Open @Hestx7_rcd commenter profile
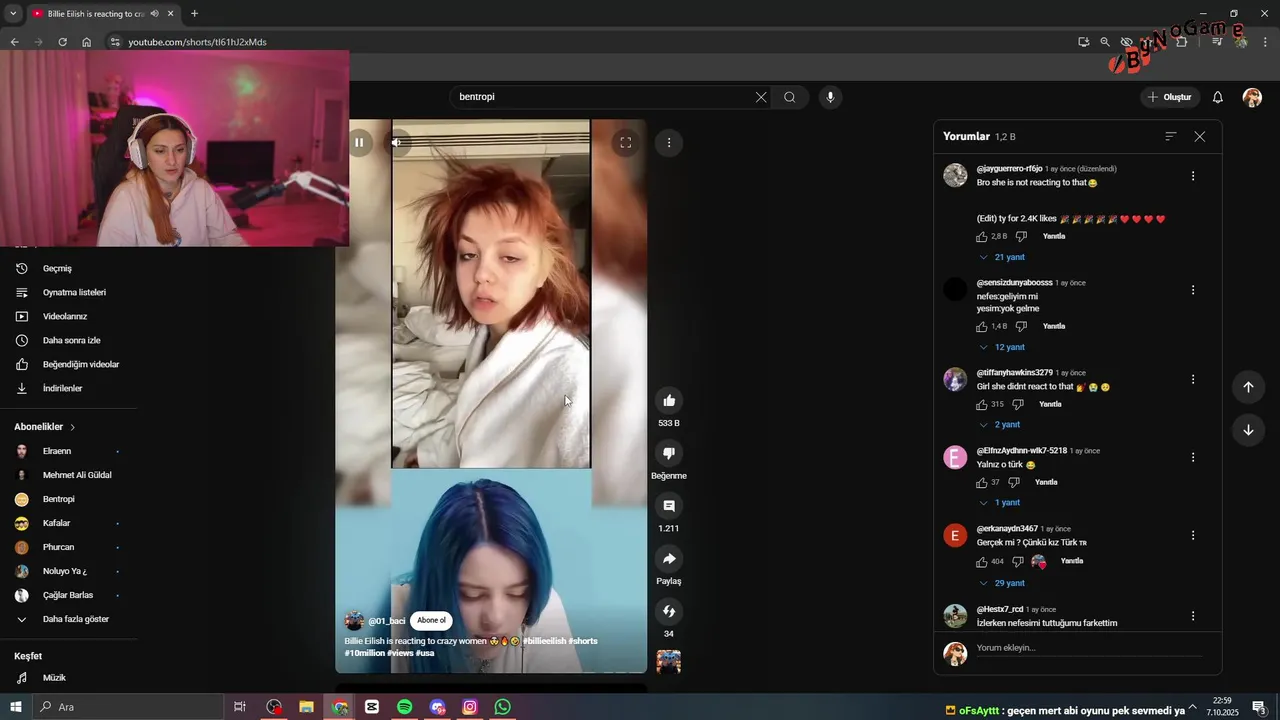Screen dimensions: 1280x720 click(x=1000, y=609)
